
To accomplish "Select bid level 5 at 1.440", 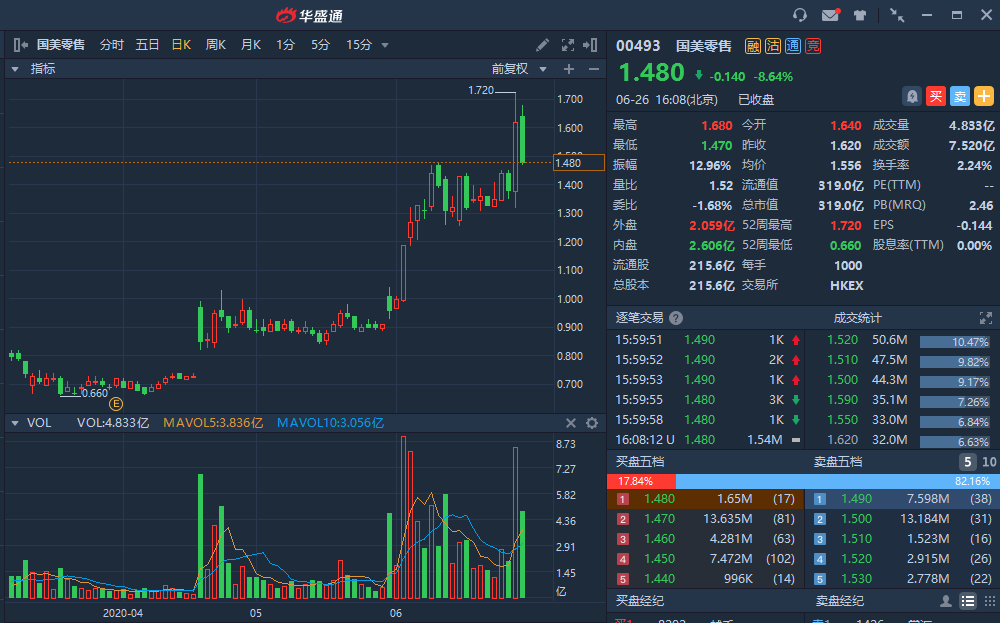I will [x=706, y=579].
